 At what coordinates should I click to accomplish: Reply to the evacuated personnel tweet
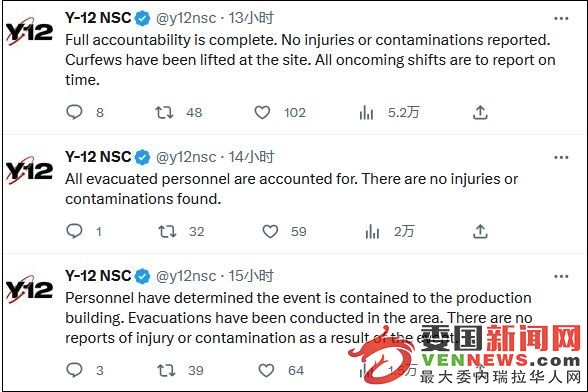click(74, 231)
